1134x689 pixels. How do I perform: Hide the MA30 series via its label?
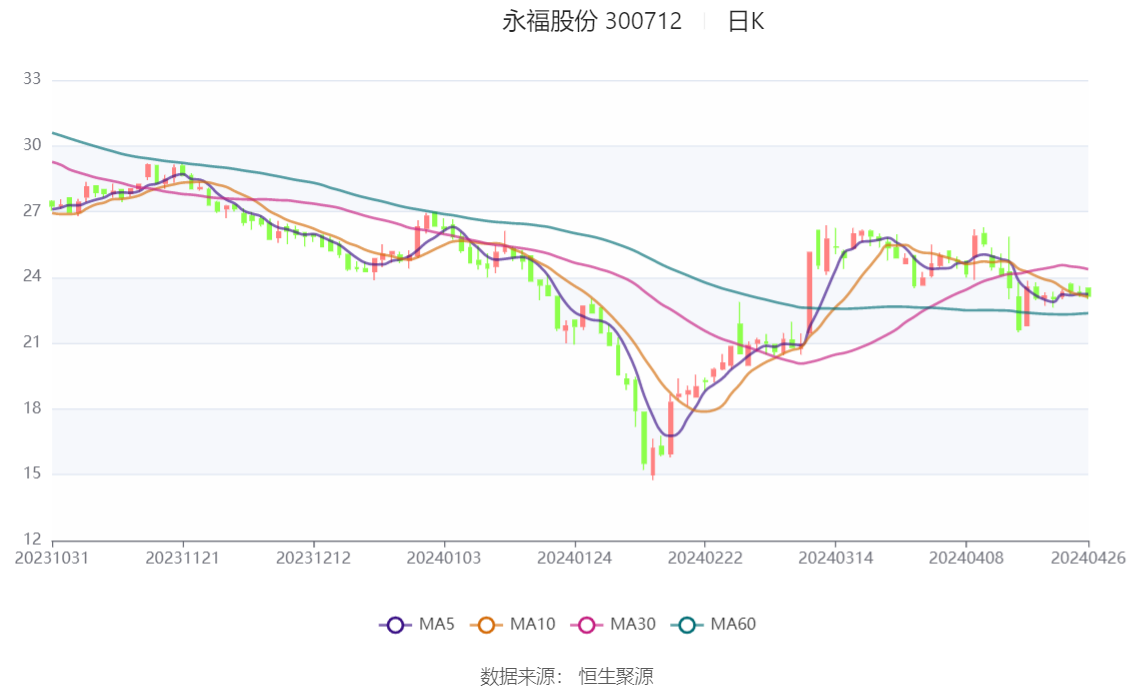633,625
